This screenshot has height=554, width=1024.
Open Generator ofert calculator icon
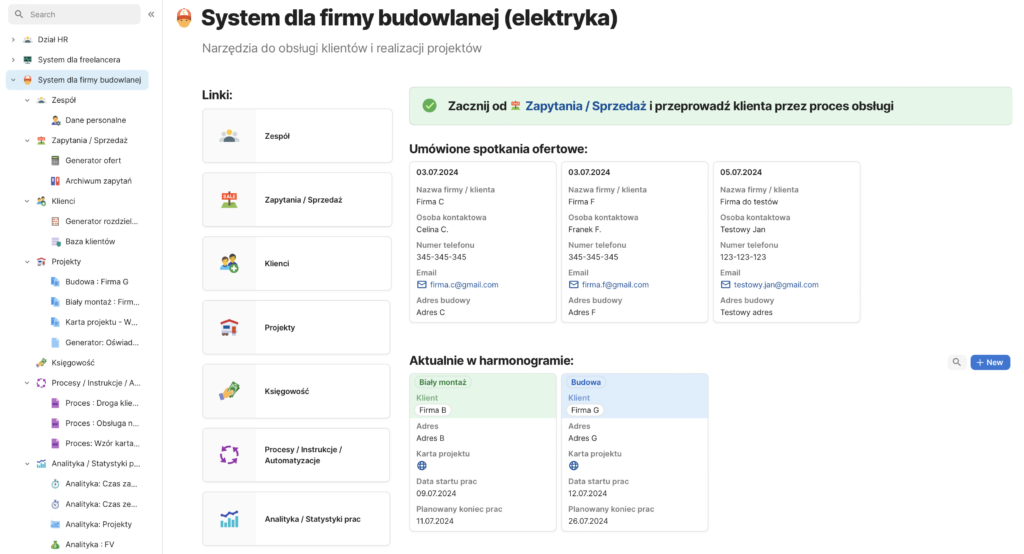tap(56, 160)
